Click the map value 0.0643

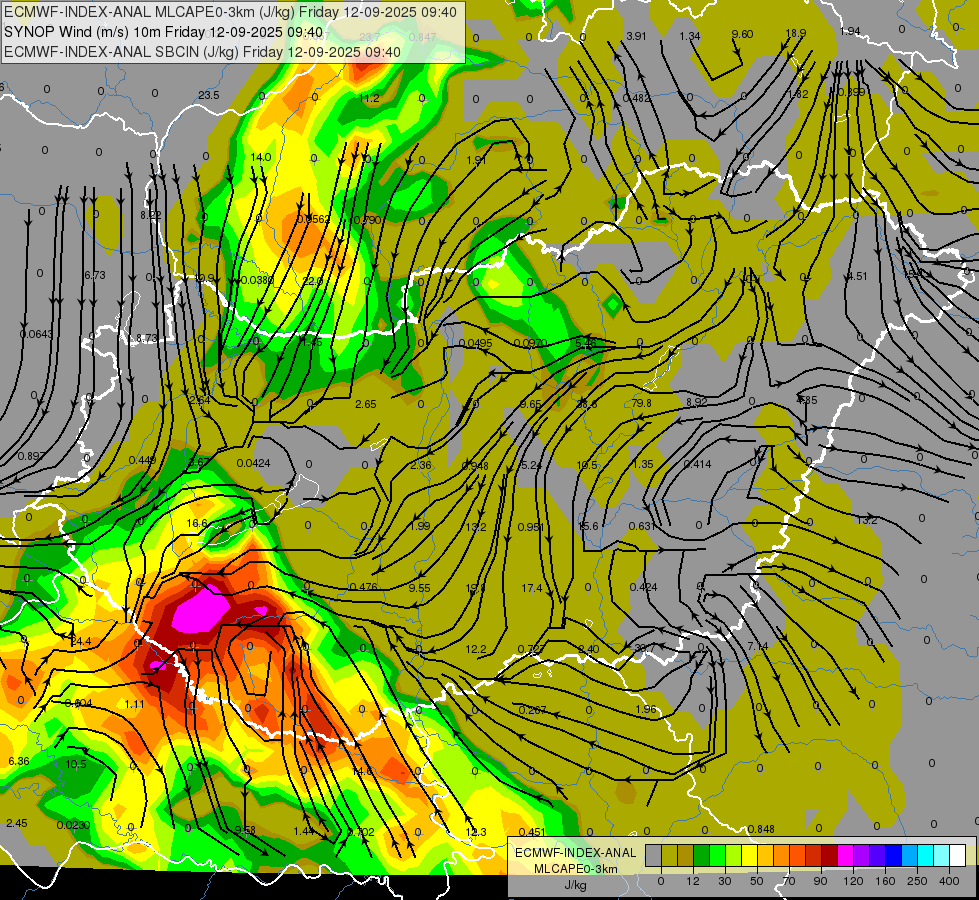(36, 334)
